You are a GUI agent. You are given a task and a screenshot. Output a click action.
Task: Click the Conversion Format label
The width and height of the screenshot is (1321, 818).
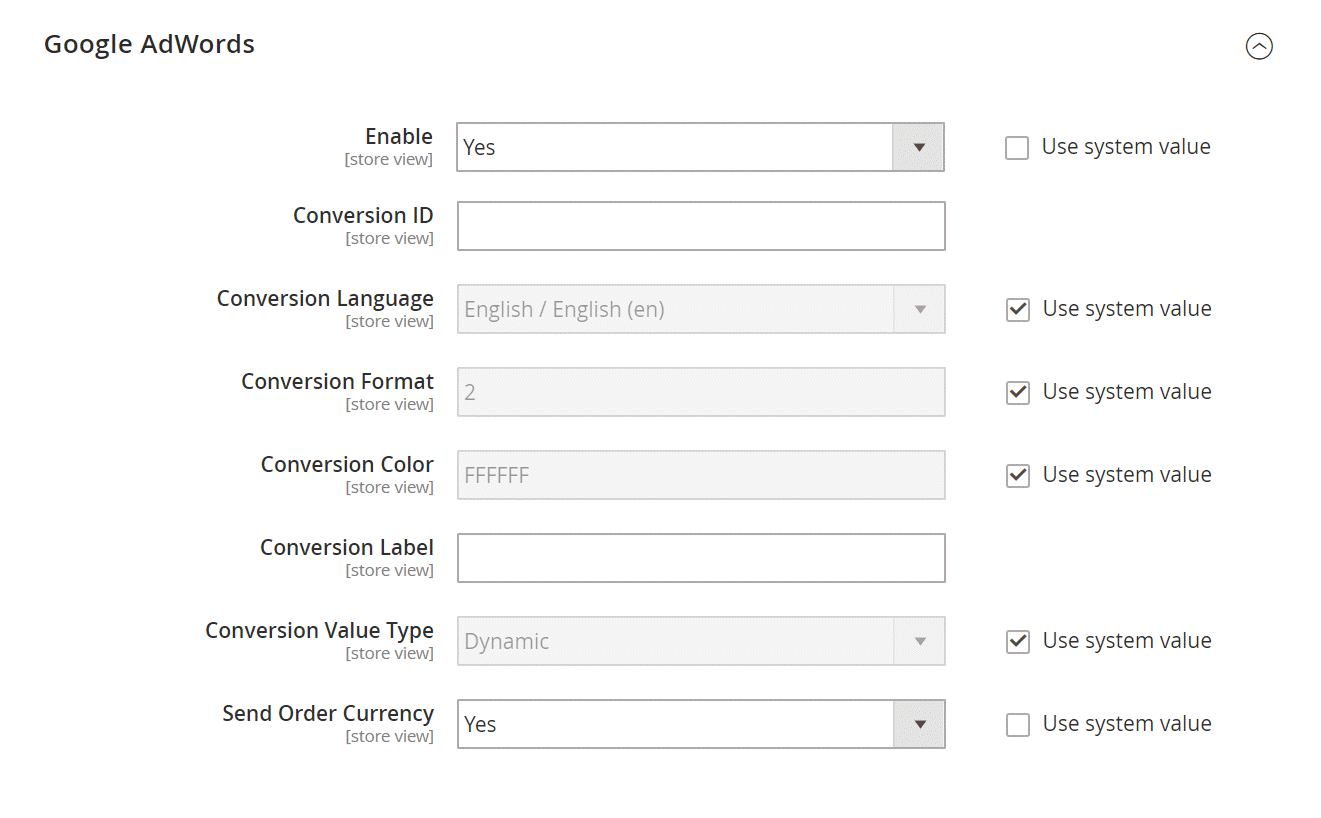click(x=337, y=381)
